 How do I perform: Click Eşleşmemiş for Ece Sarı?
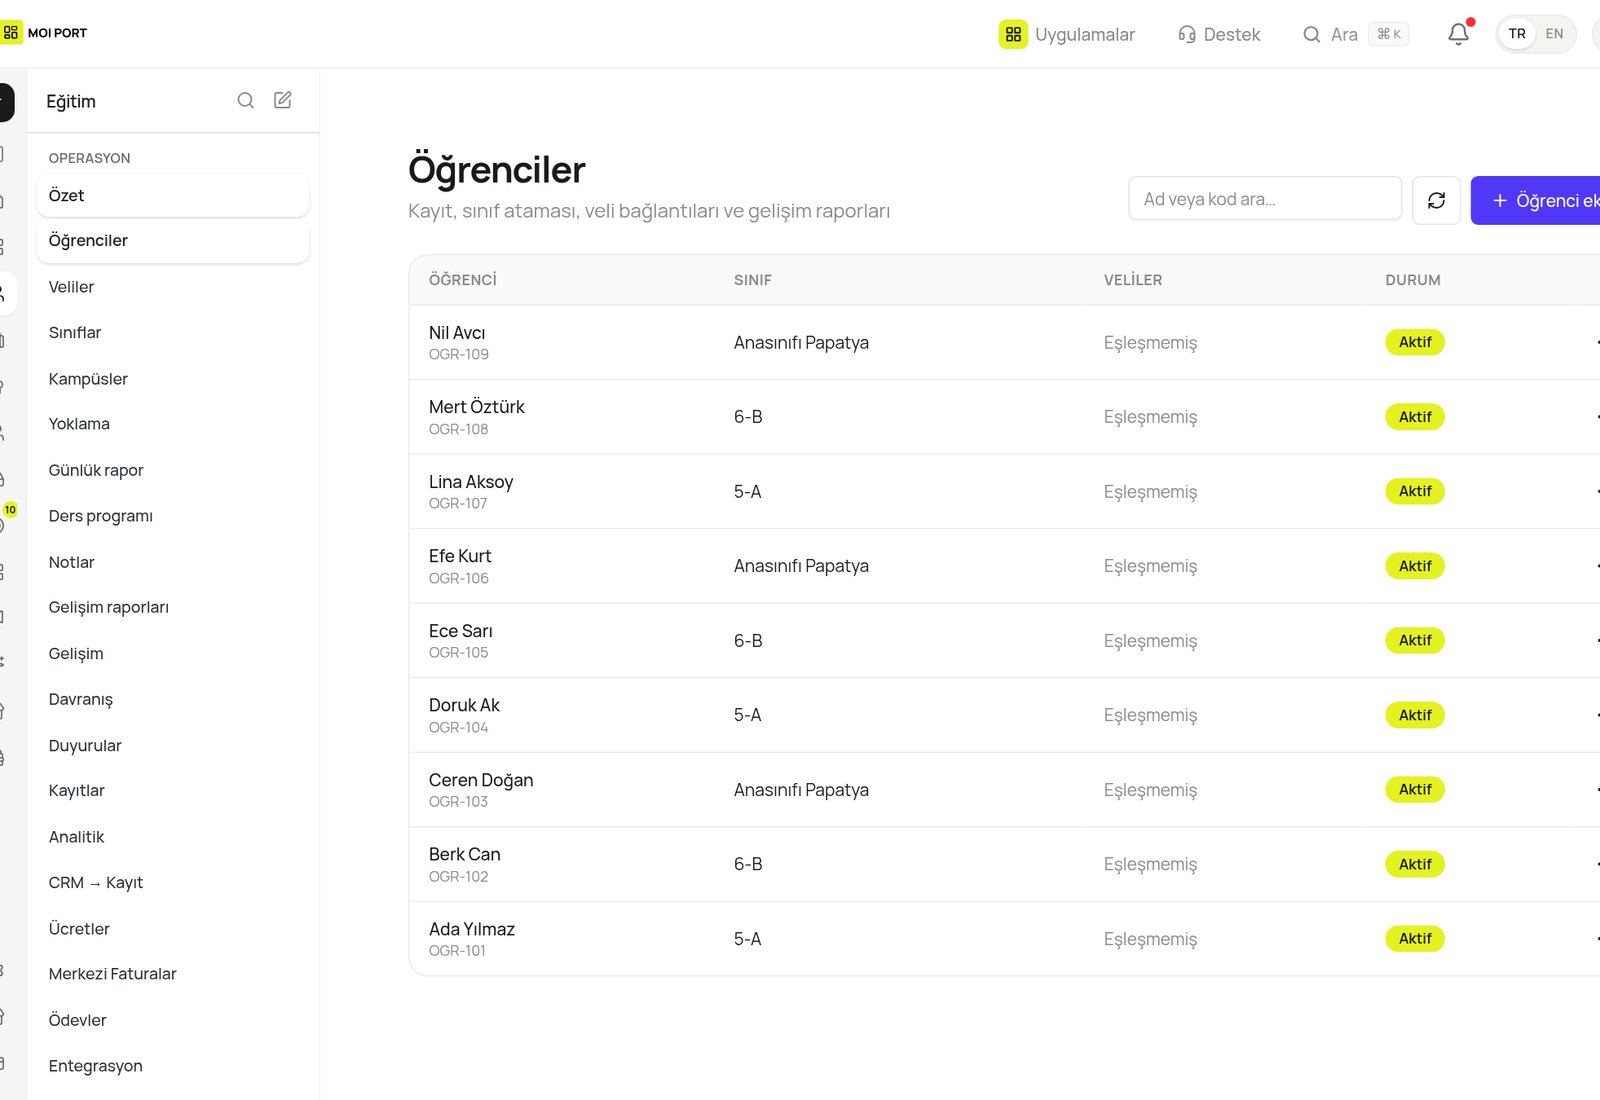pyautogui.click(x=1150, y=641)
